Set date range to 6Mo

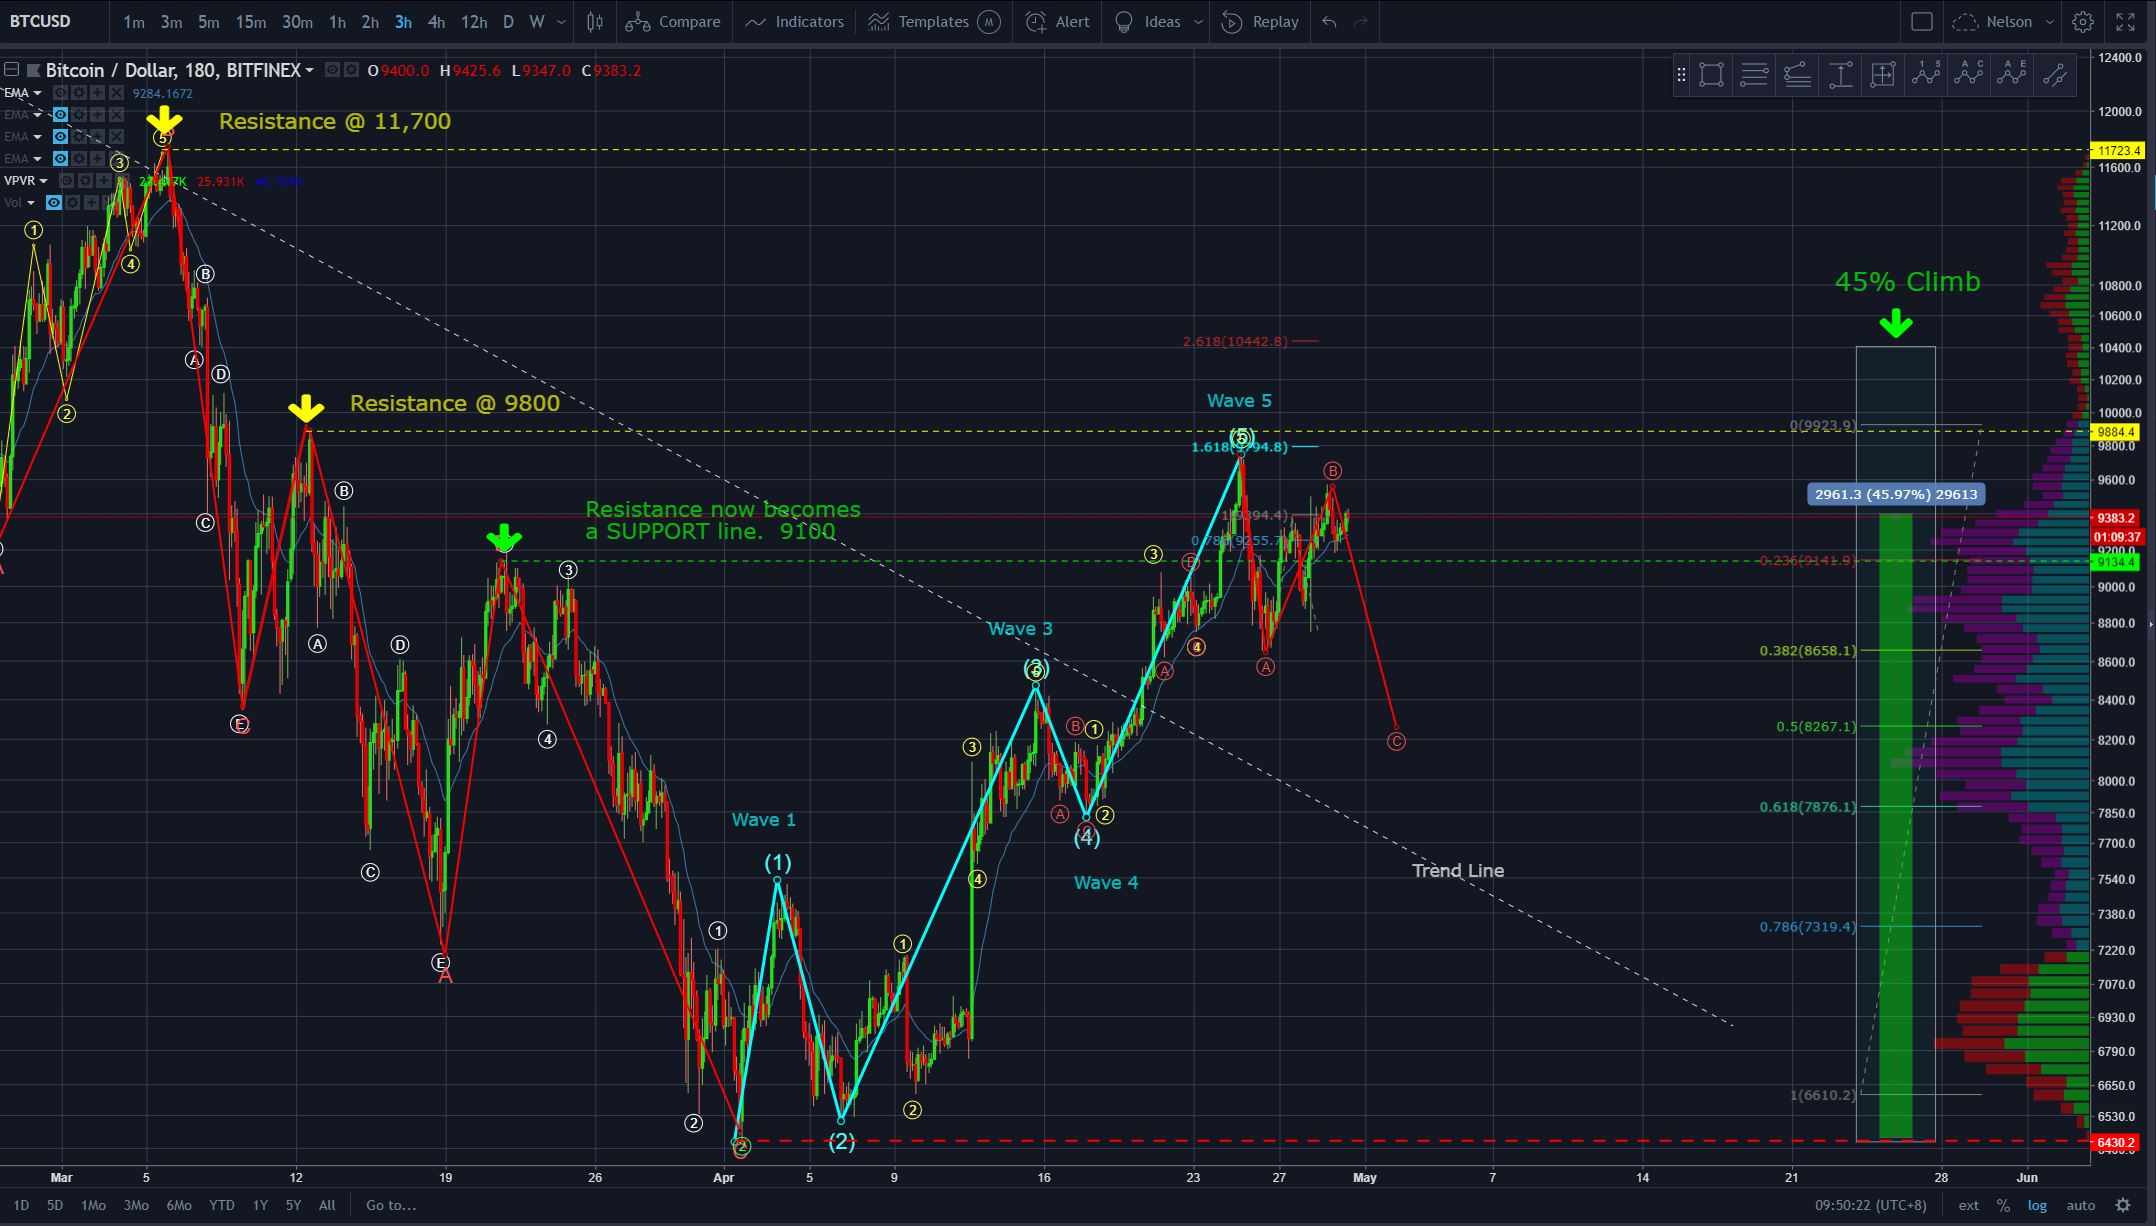(x=179, y=1205)
